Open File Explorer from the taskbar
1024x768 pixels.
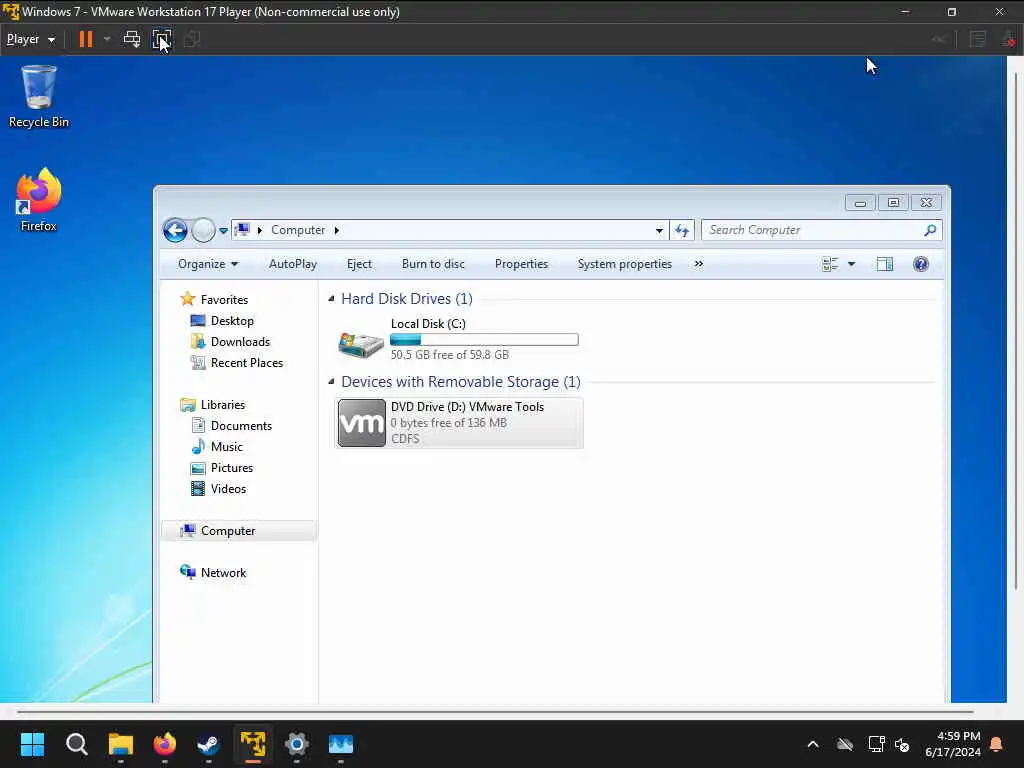[120, 744]
